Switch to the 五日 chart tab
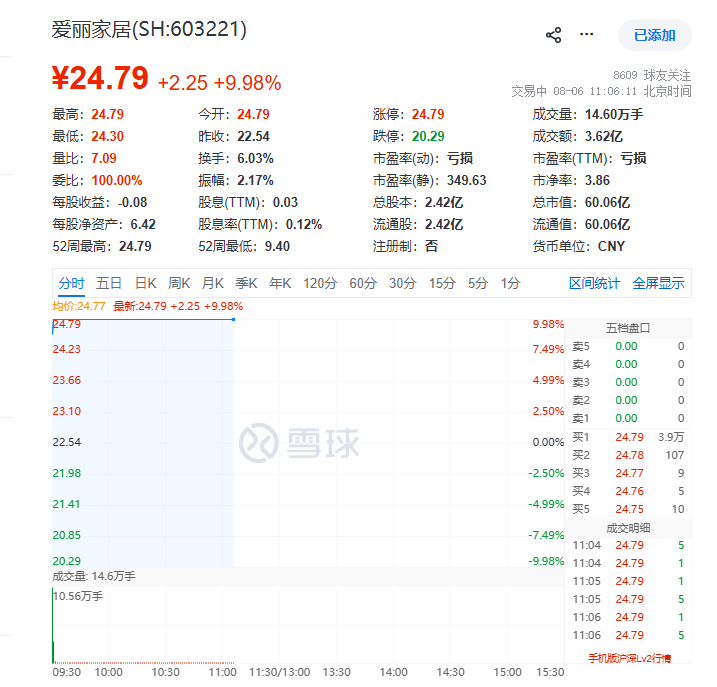 coord(109,284)
